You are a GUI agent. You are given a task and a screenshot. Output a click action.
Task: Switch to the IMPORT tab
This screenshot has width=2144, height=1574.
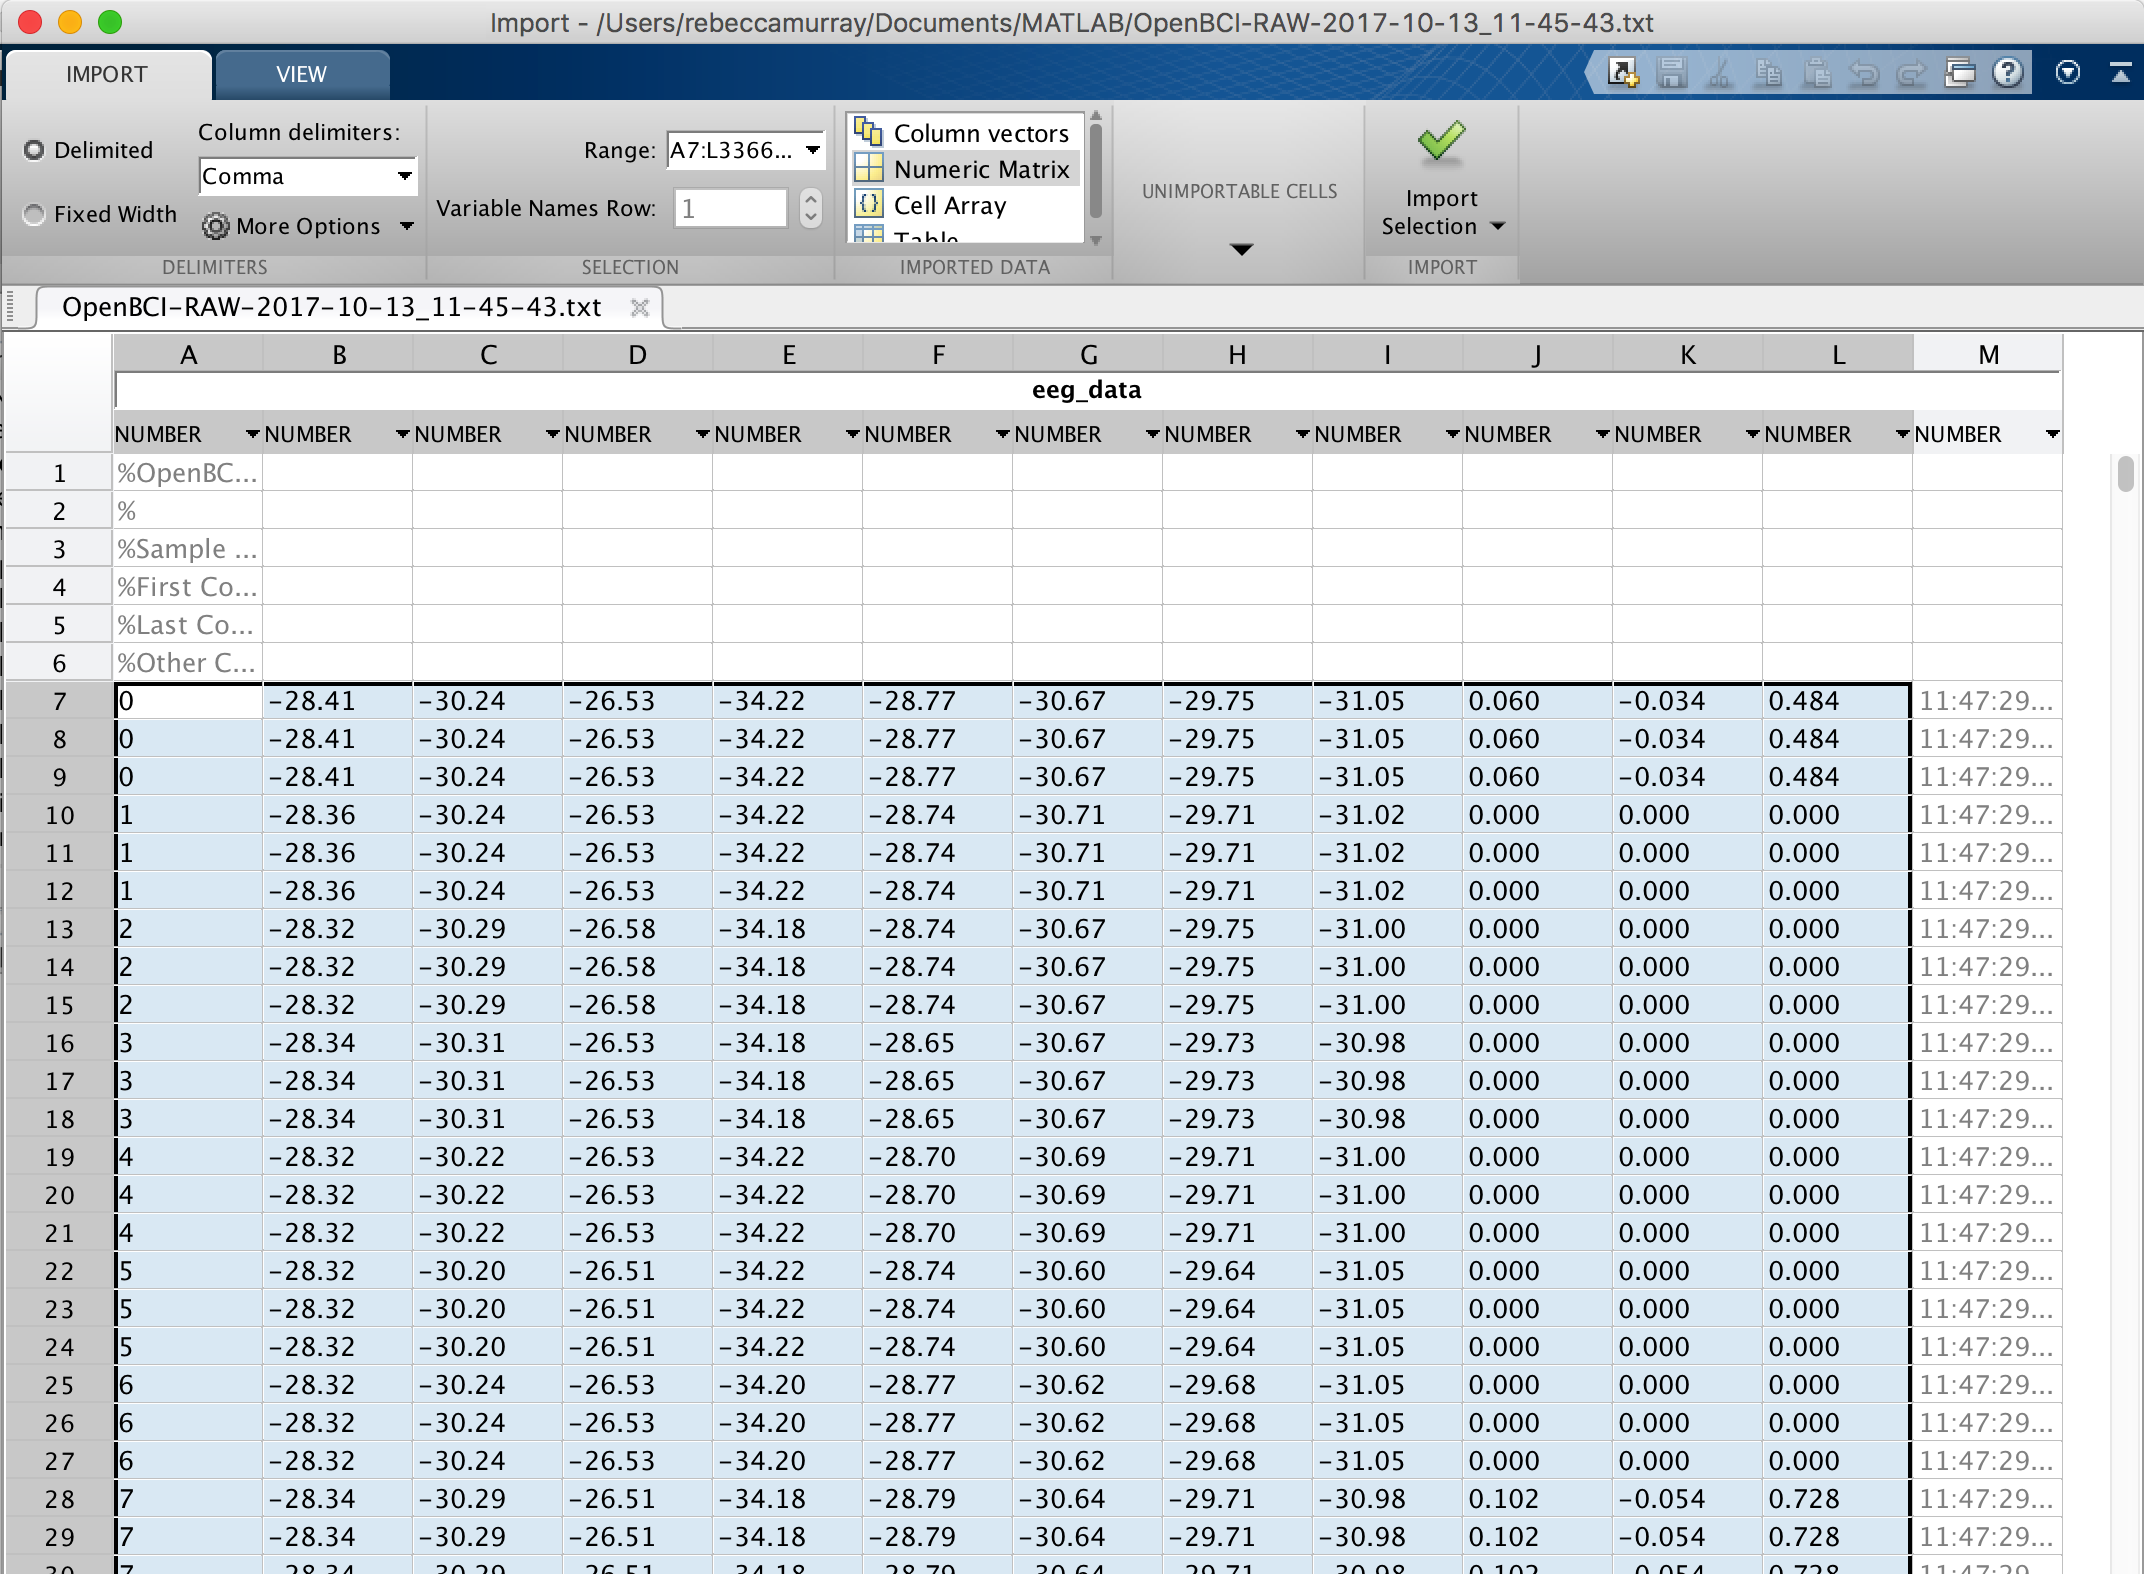106,74
